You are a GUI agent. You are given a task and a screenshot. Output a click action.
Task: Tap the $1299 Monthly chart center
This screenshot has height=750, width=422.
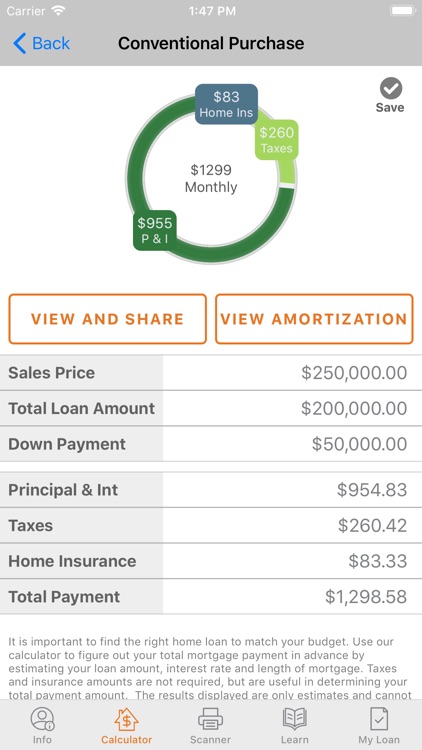211,178
